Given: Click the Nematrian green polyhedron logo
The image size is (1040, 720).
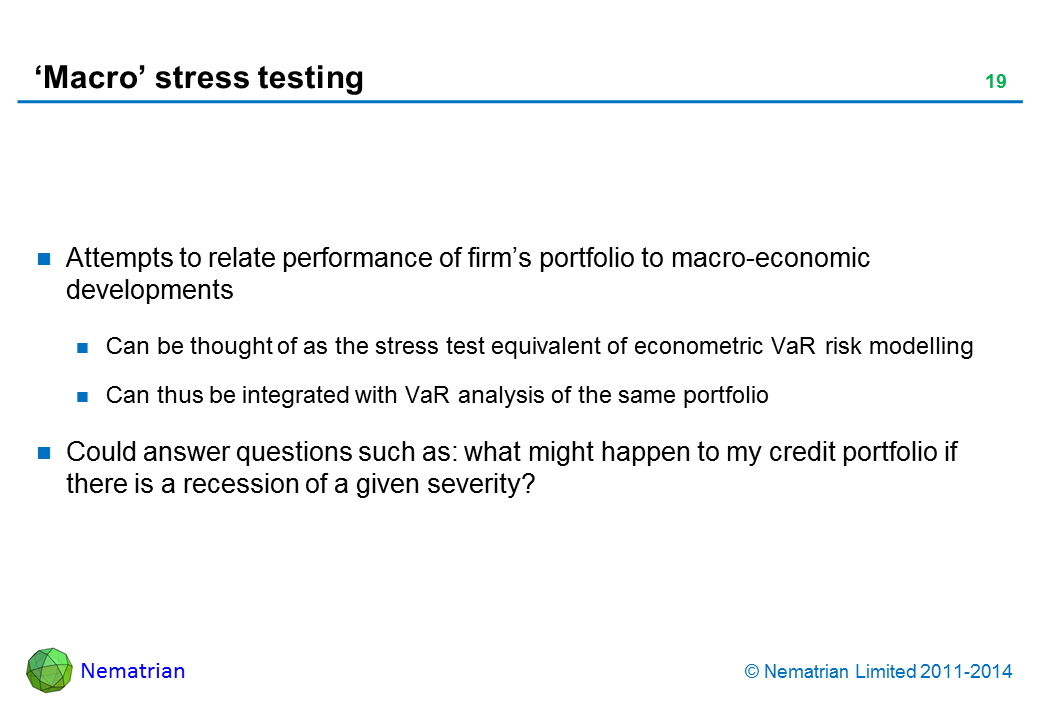Looking at the screenshot, I should [49, 670].
